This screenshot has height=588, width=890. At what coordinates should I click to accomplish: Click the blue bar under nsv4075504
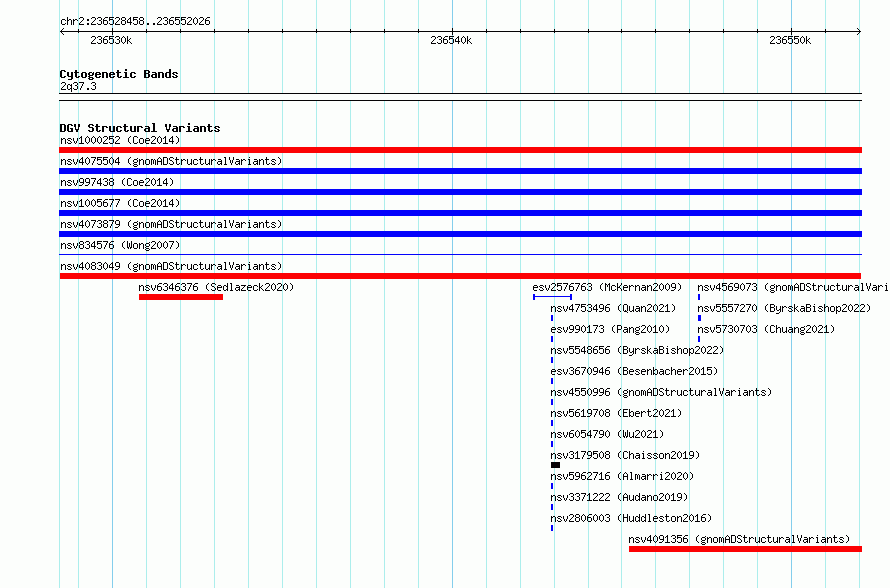coord(460,171)
